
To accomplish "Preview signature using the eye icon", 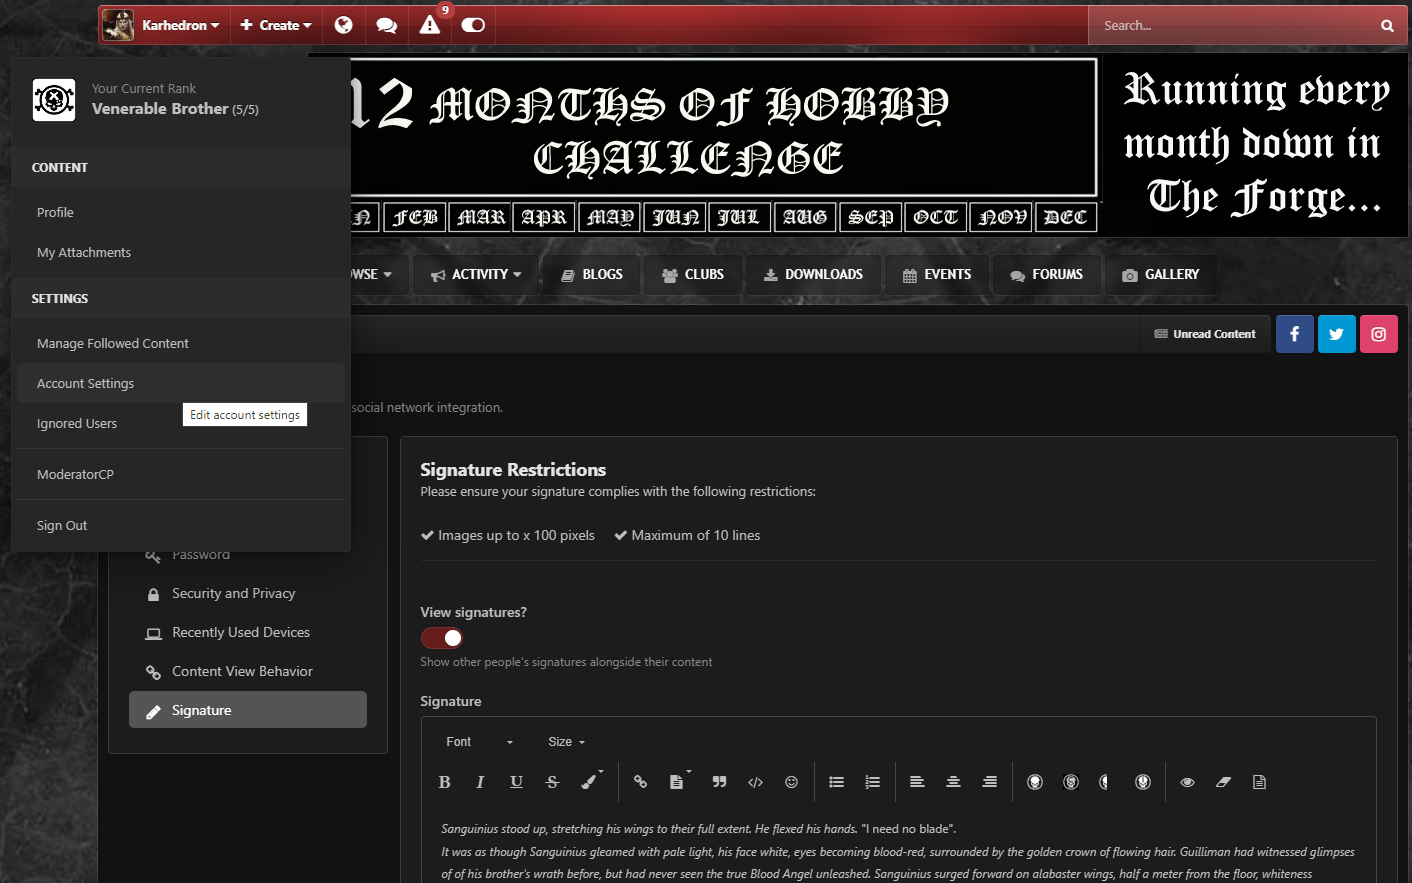I will [1187, 782].
